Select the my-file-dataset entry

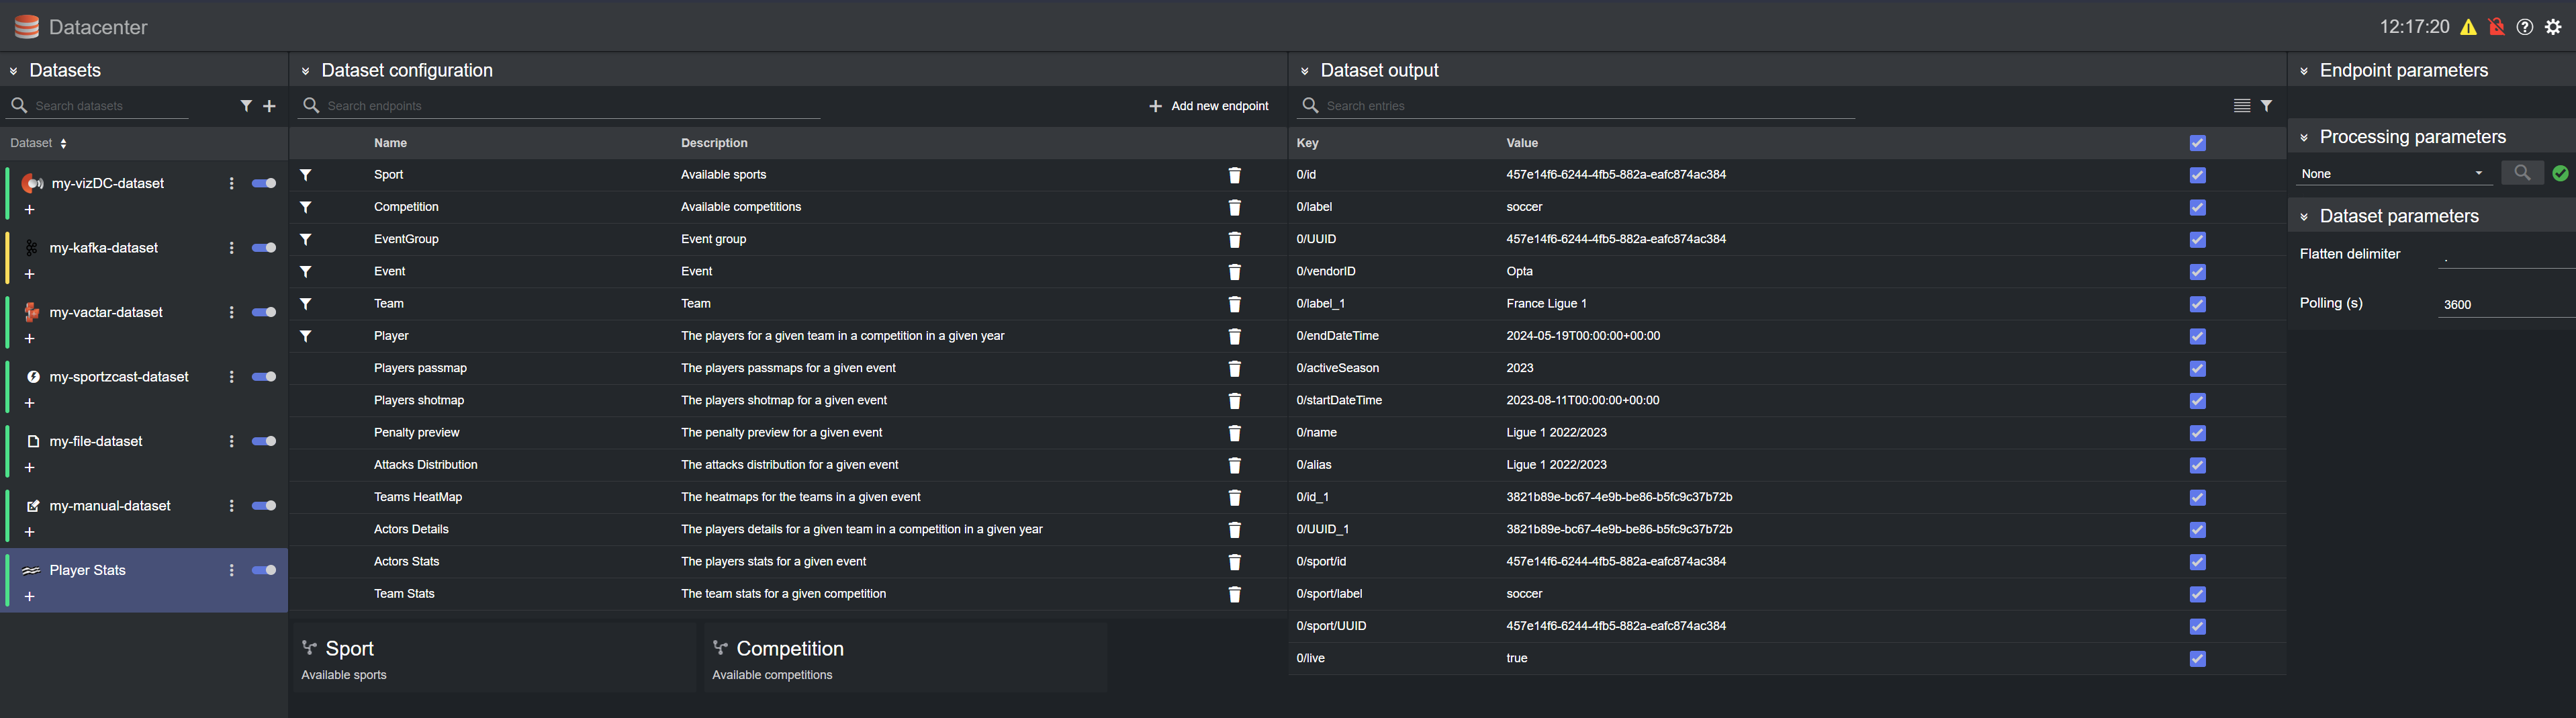[x=96, y=441]
